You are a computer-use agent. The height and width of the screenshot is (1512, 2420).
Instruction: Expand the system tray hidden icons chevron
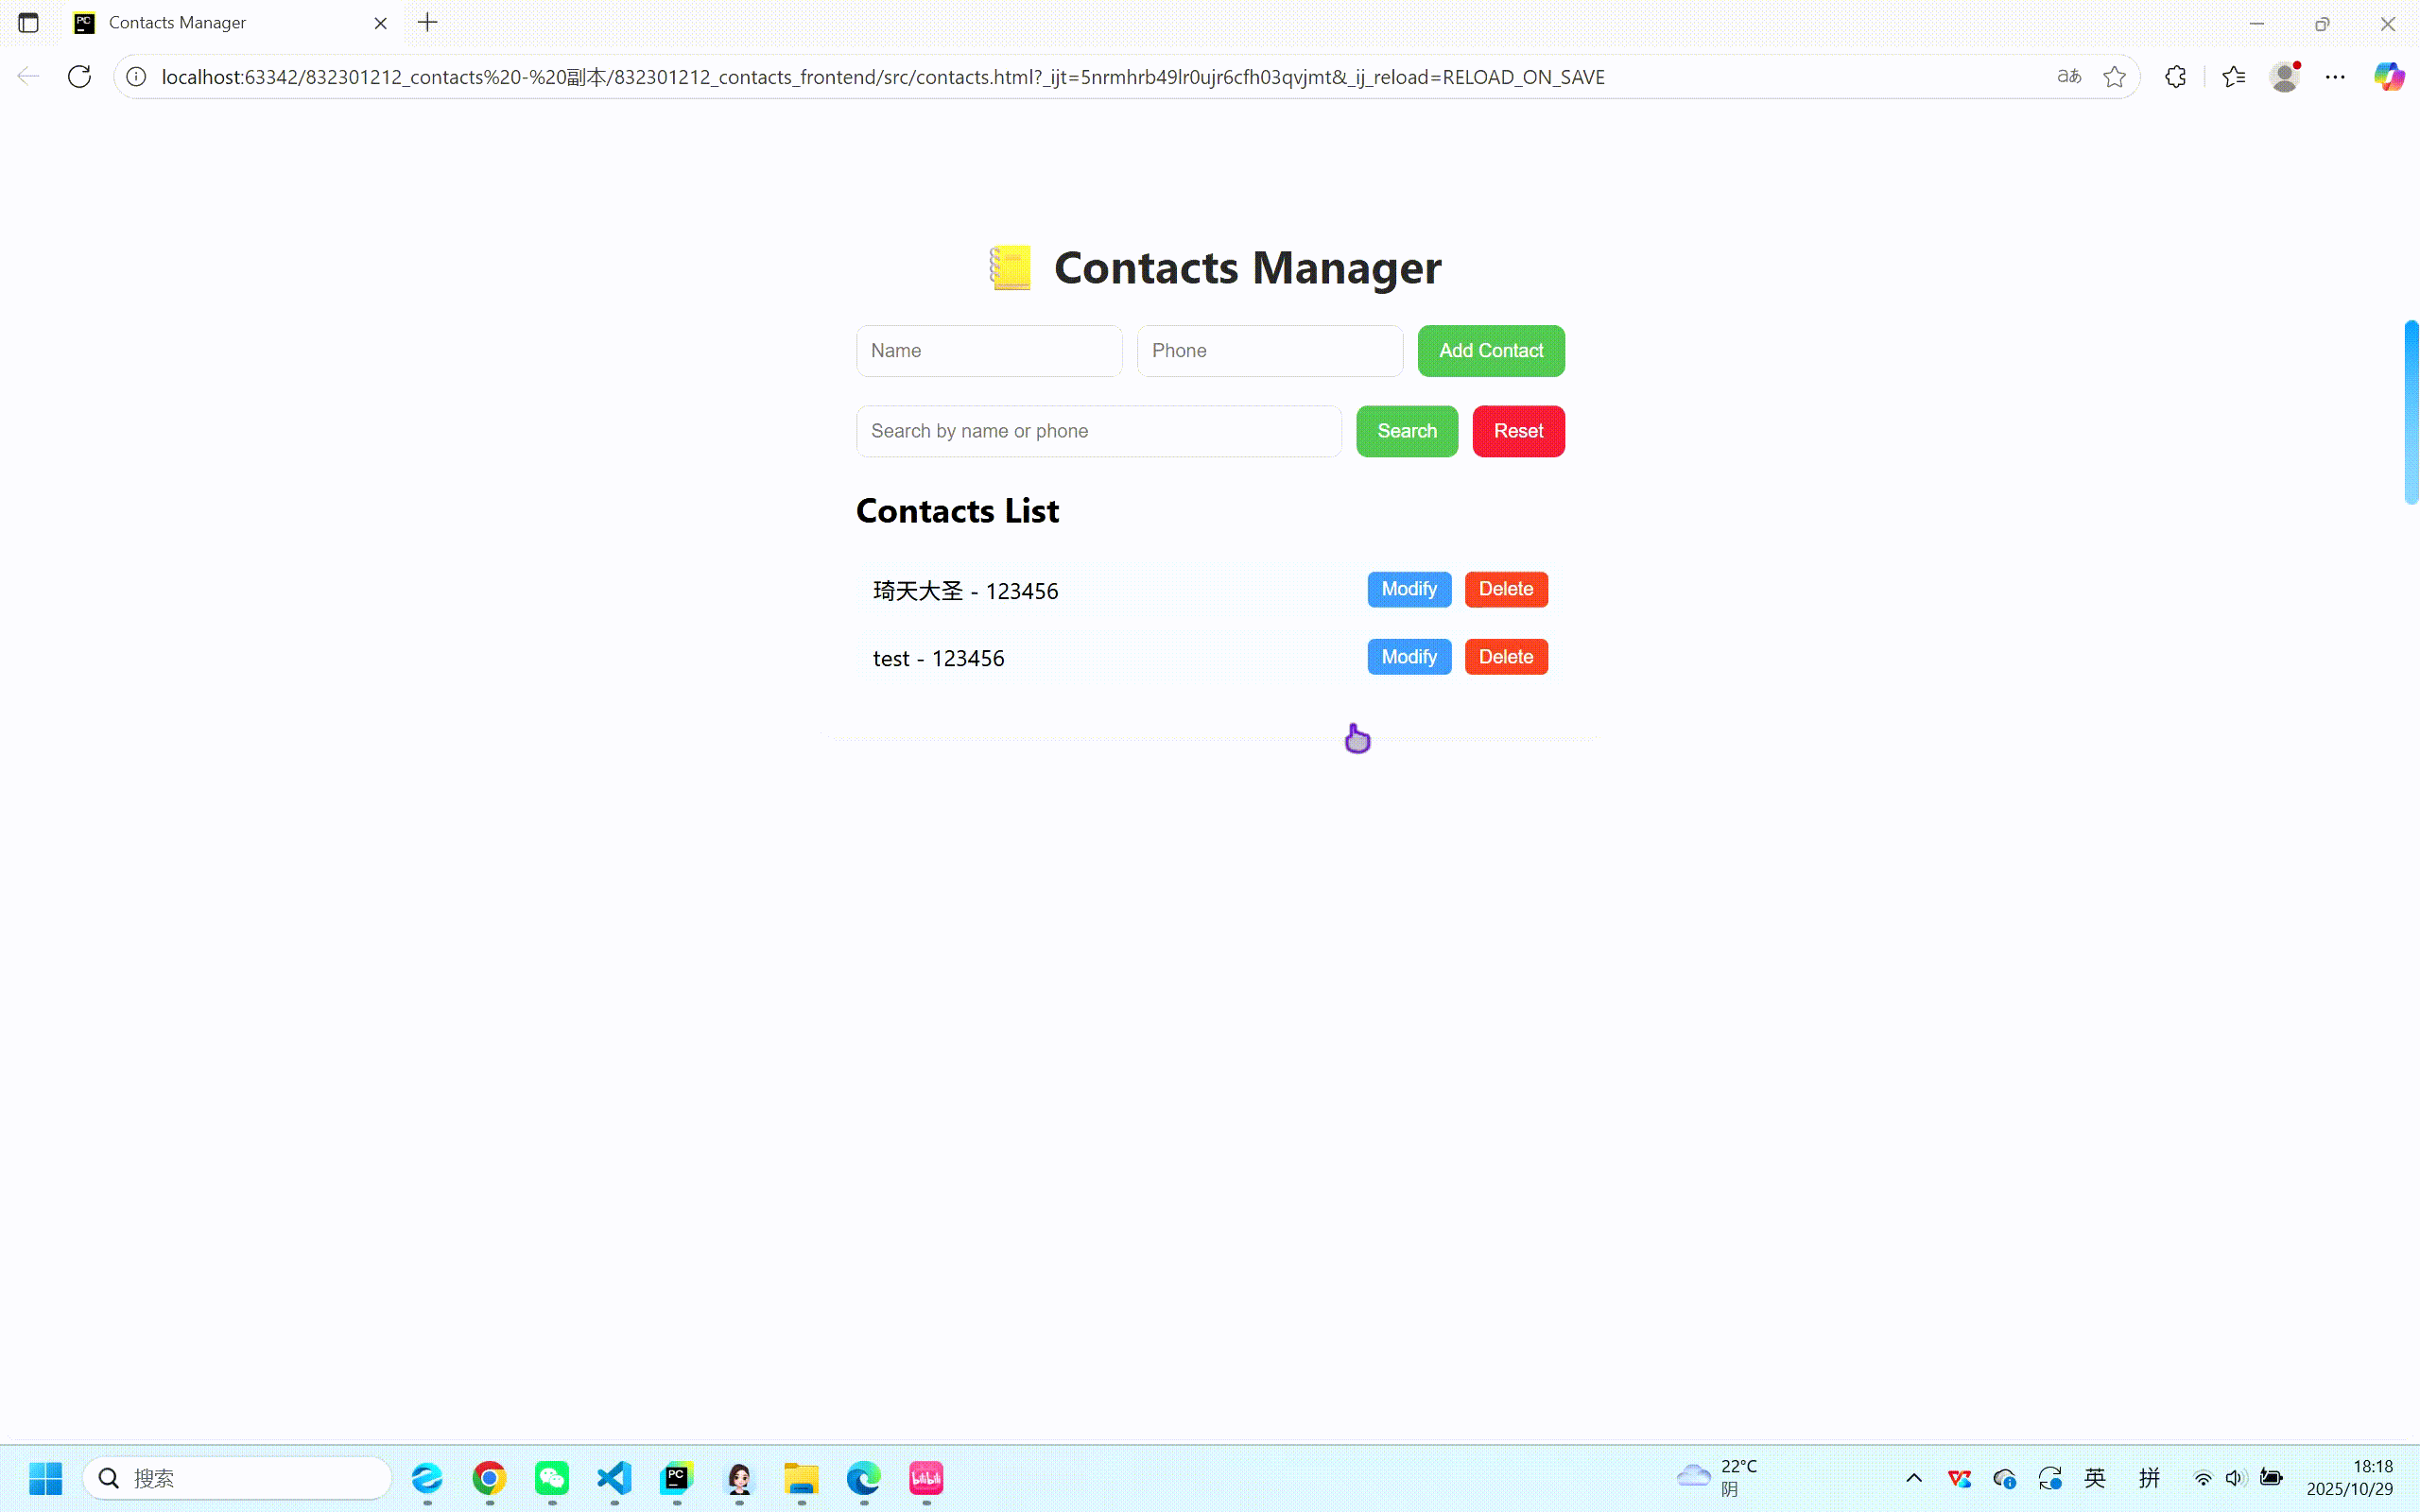[1914, 1478]
